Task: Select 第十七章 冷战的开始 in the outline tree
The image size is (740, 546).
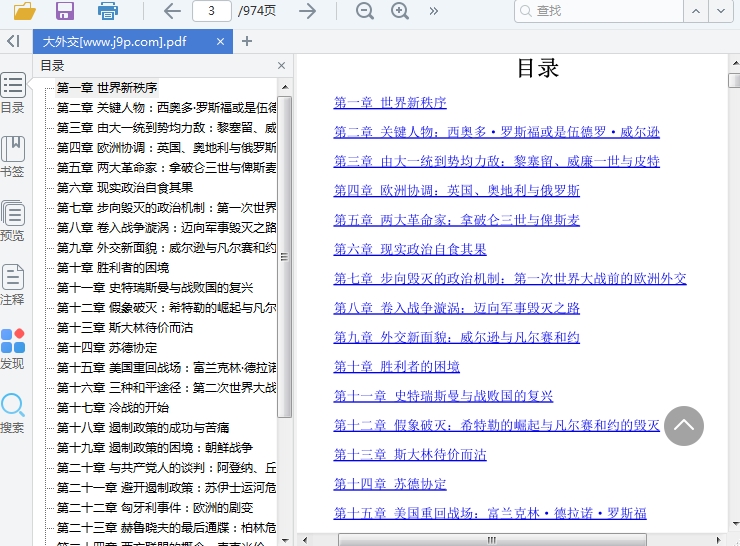Action: pos(113,408)
